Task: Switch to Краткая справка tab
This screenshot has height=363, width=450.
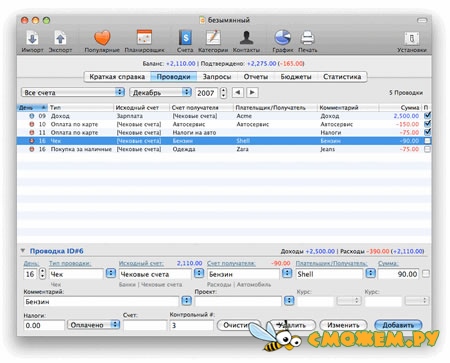Action: click(x=117, y=77)
